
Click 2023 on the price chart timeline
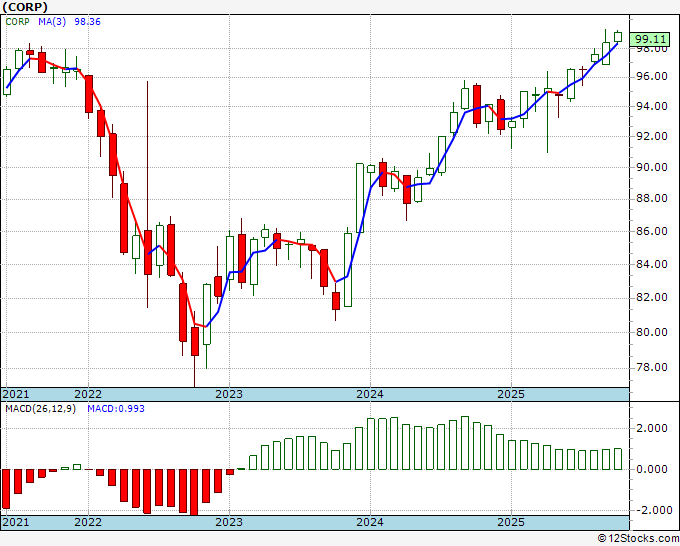point(229,394)
